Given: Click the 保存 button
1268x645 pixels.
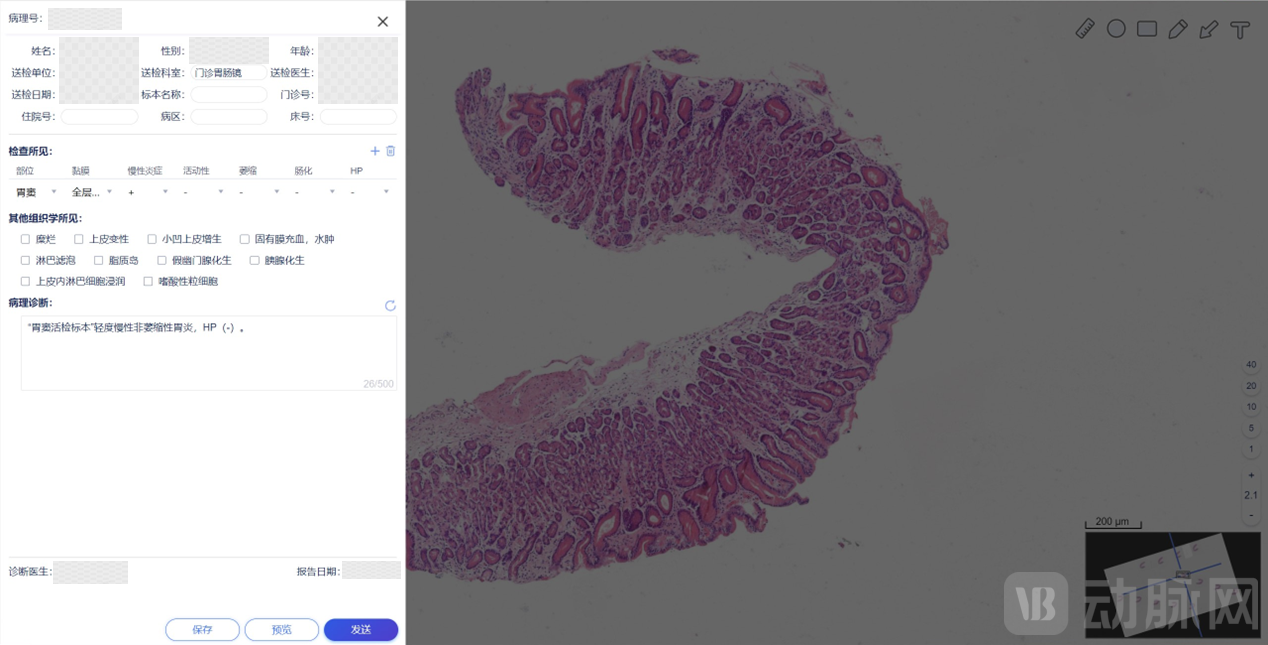Looking at the screenshot, I should click(x=202, y=630).
